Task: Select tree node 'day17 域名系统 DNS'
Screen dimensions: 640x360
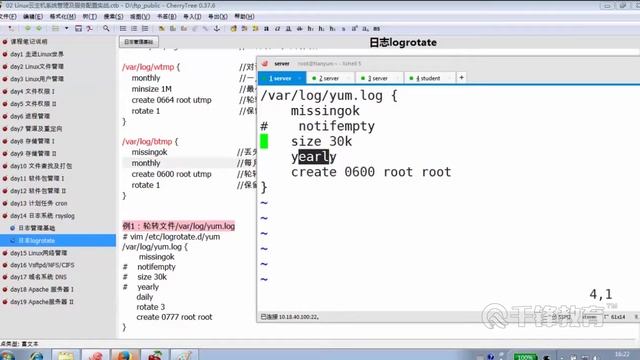Action: coord(38,277)
